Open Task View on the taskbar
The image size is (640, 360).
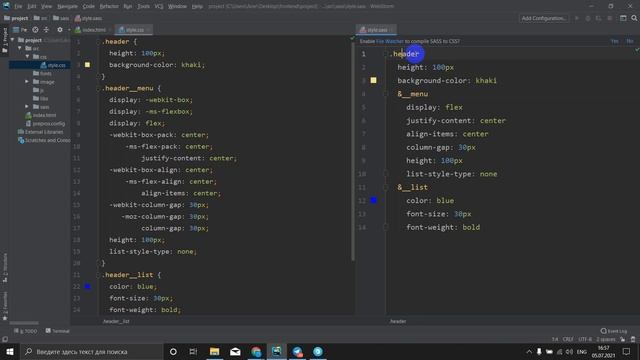click(x=193, y=351)
